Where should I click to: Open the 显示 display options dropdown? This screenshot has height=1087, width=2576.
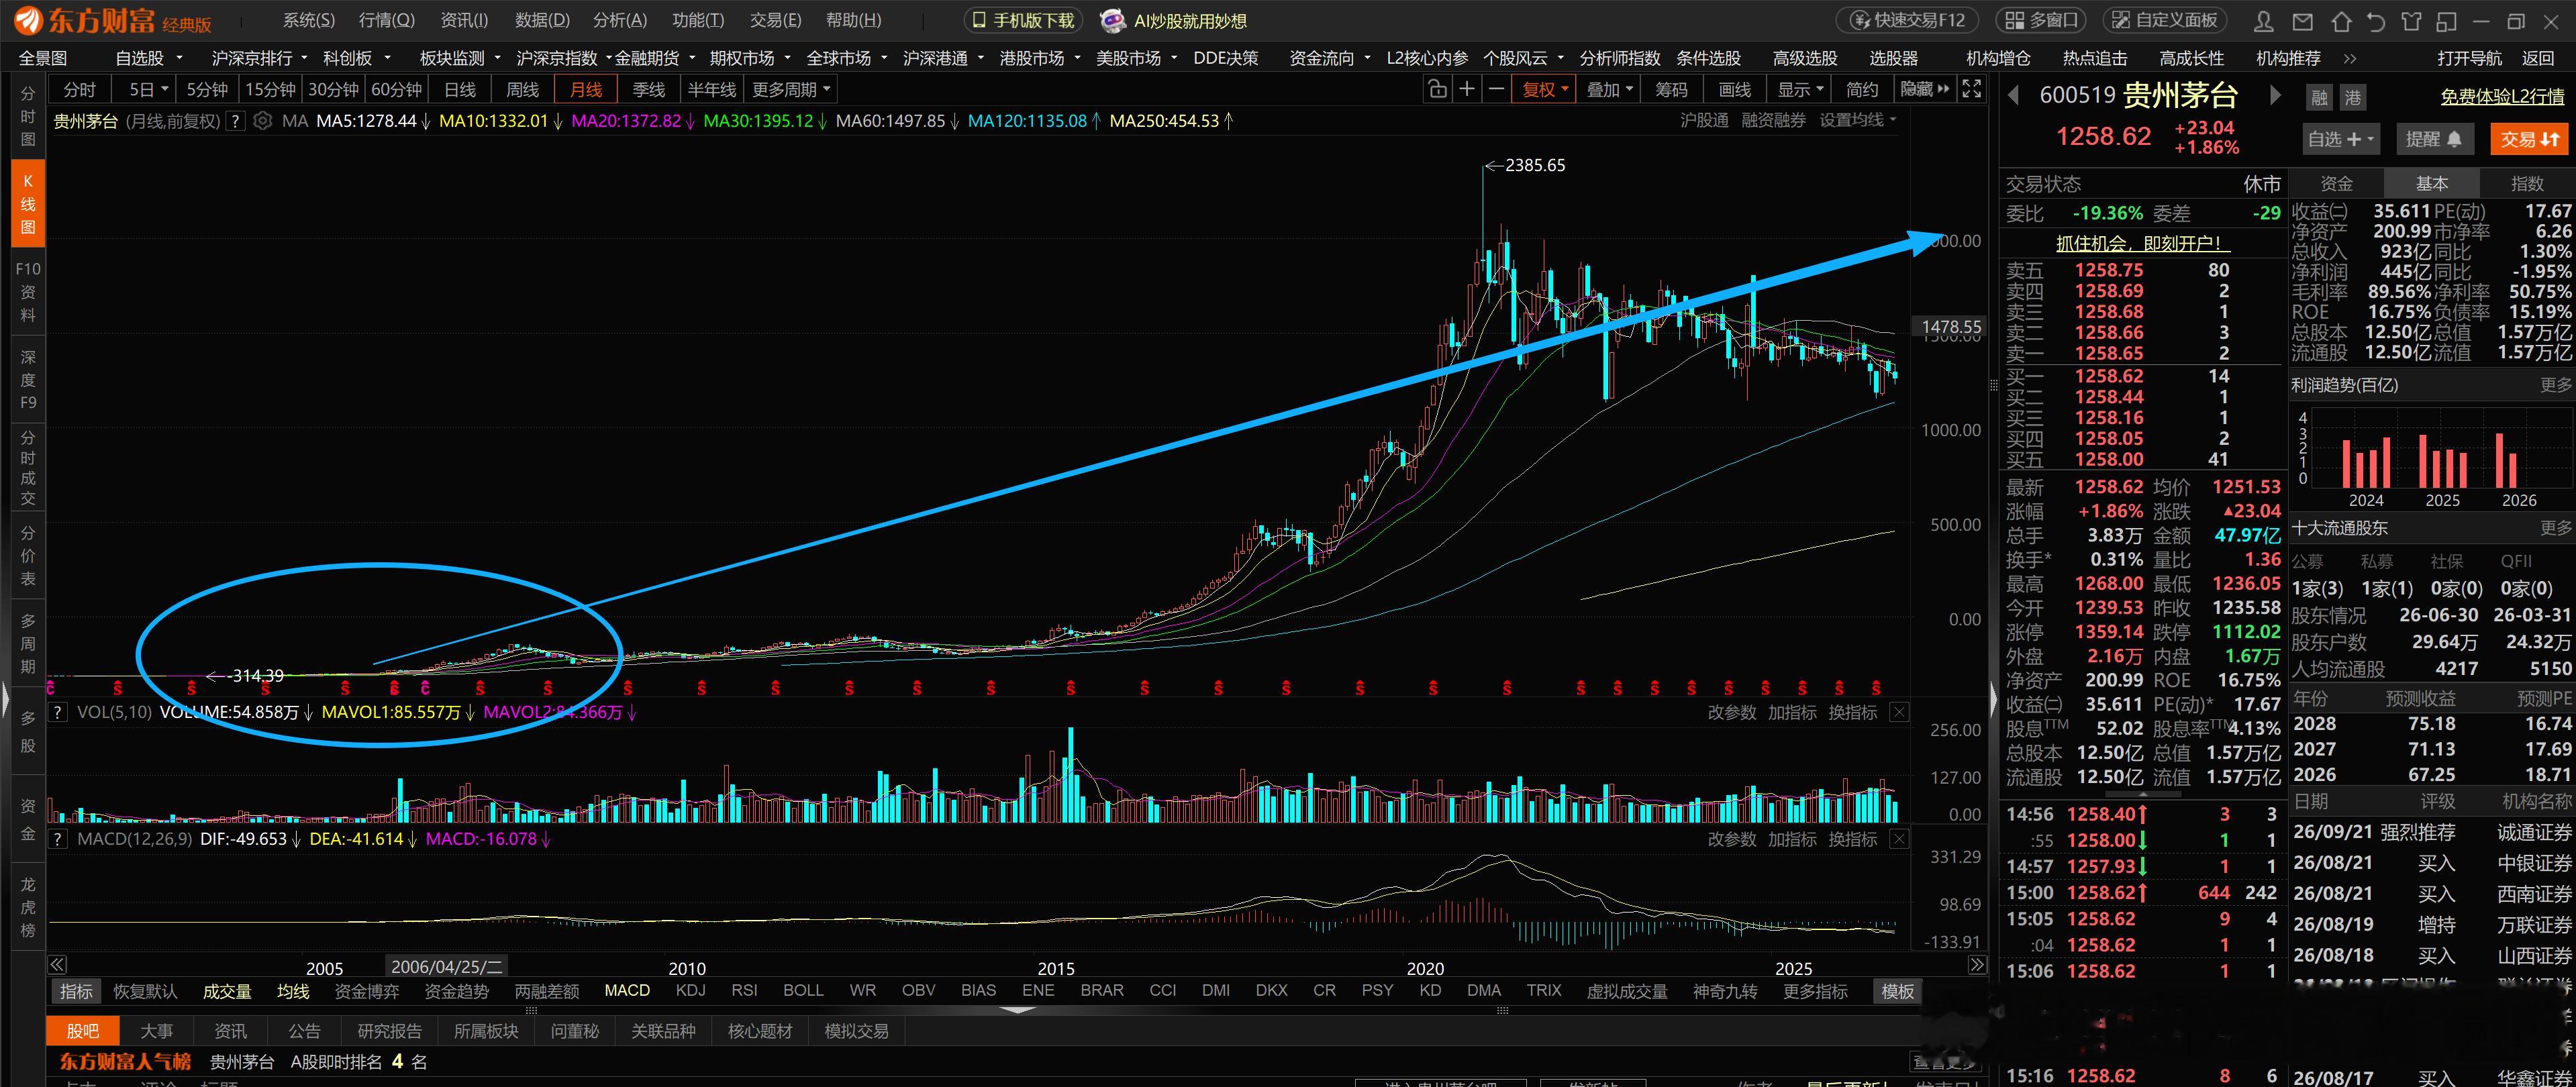coord(1799,90)
